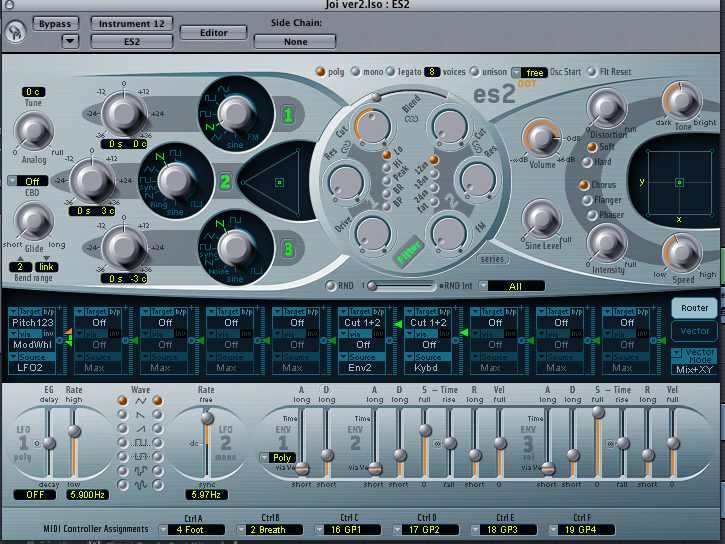The width and height of the screenshot is (725, 544).
Task: Click the Bypass button
Action: [x=55, y=24]
